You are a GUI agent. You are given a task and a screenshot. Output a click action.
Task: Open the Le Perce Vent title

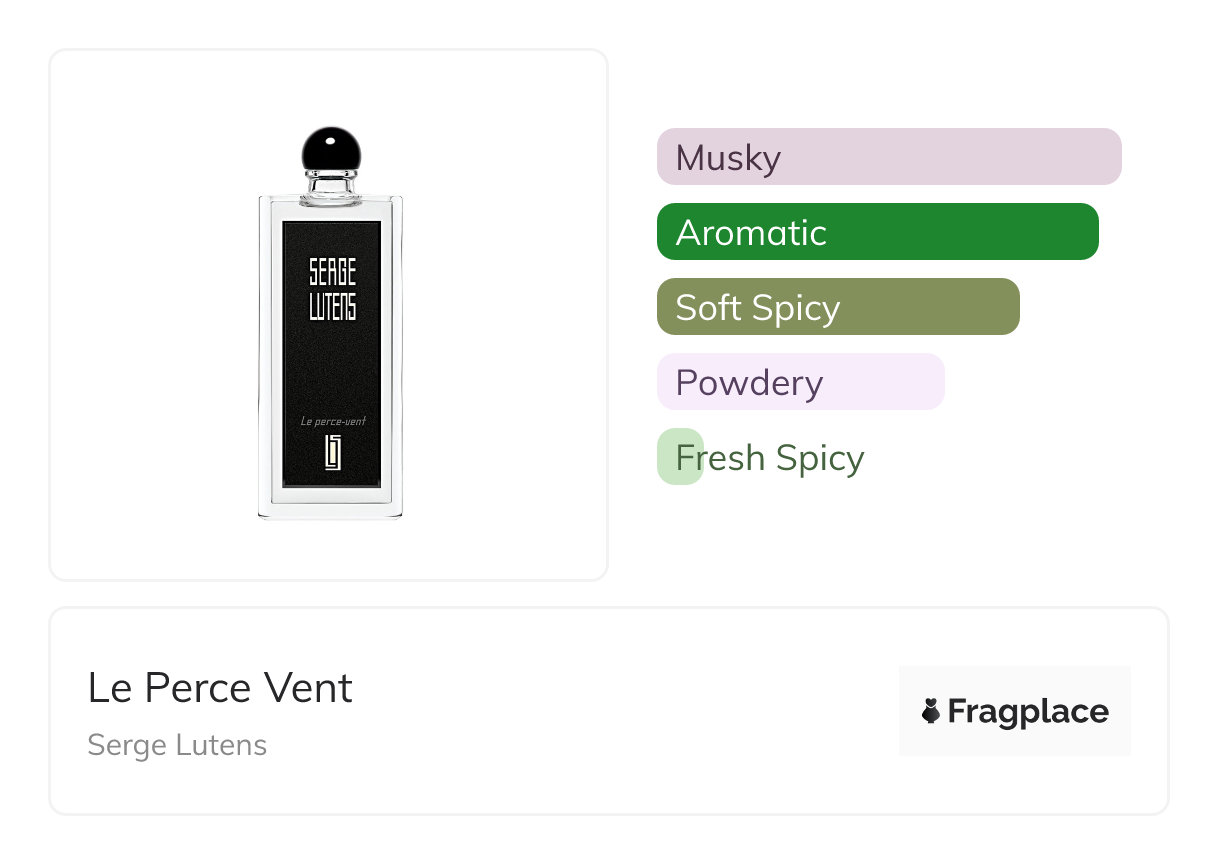[220, 688]
